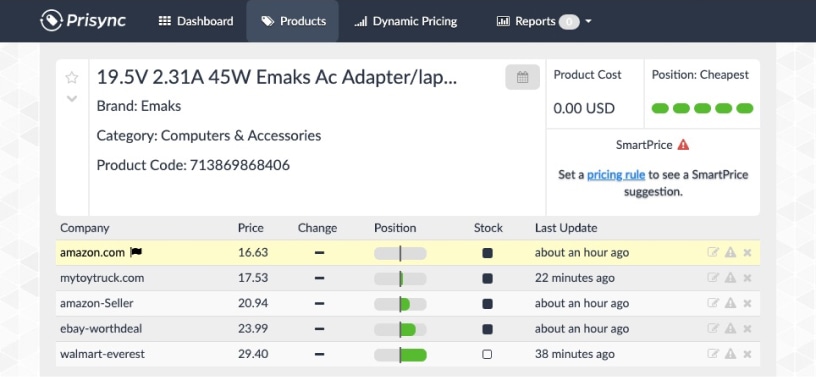Toggle the walmart-everest stock checkbox
The width and height of the screenshot is (816, 377).
487,355
